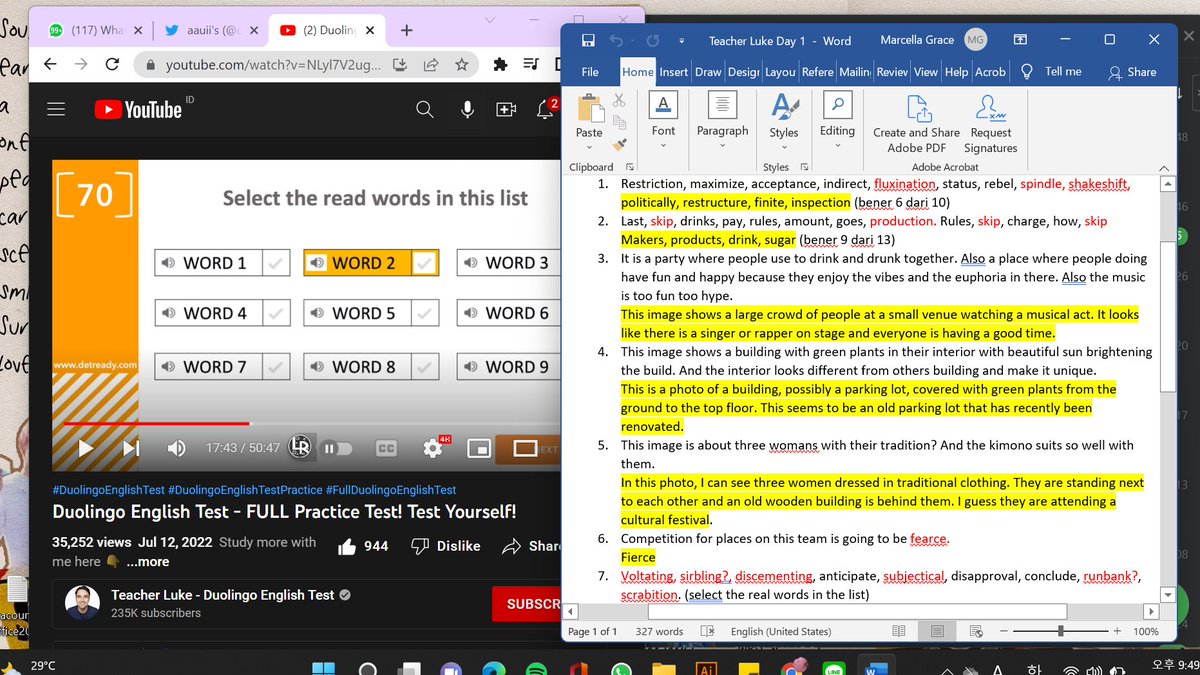Click the Word zoom slider handle

click(1061, 632)
